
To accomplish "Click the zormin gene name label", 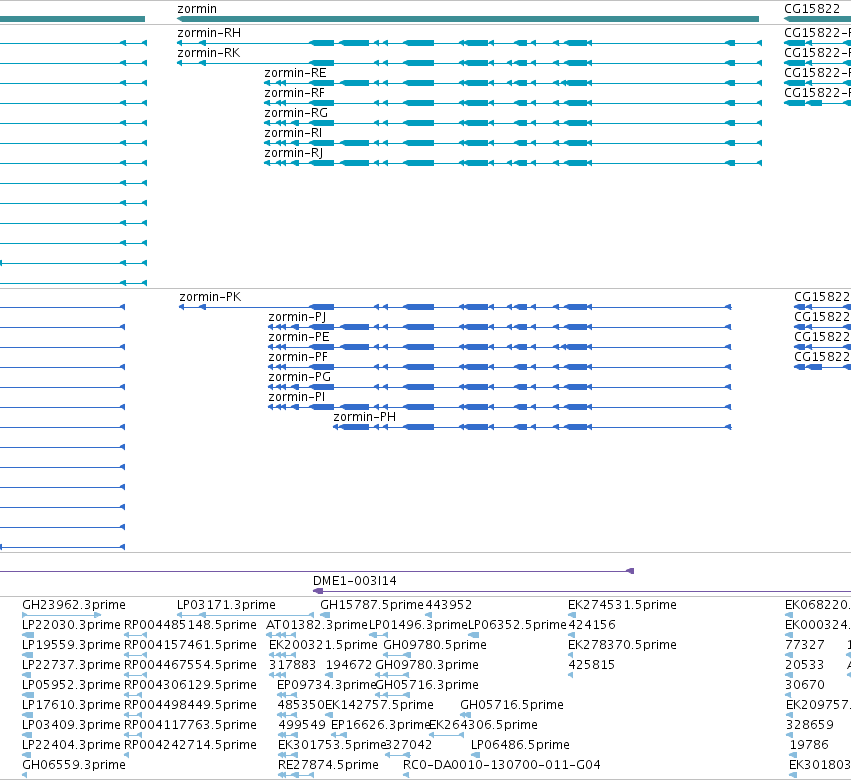I will (197, 9).
